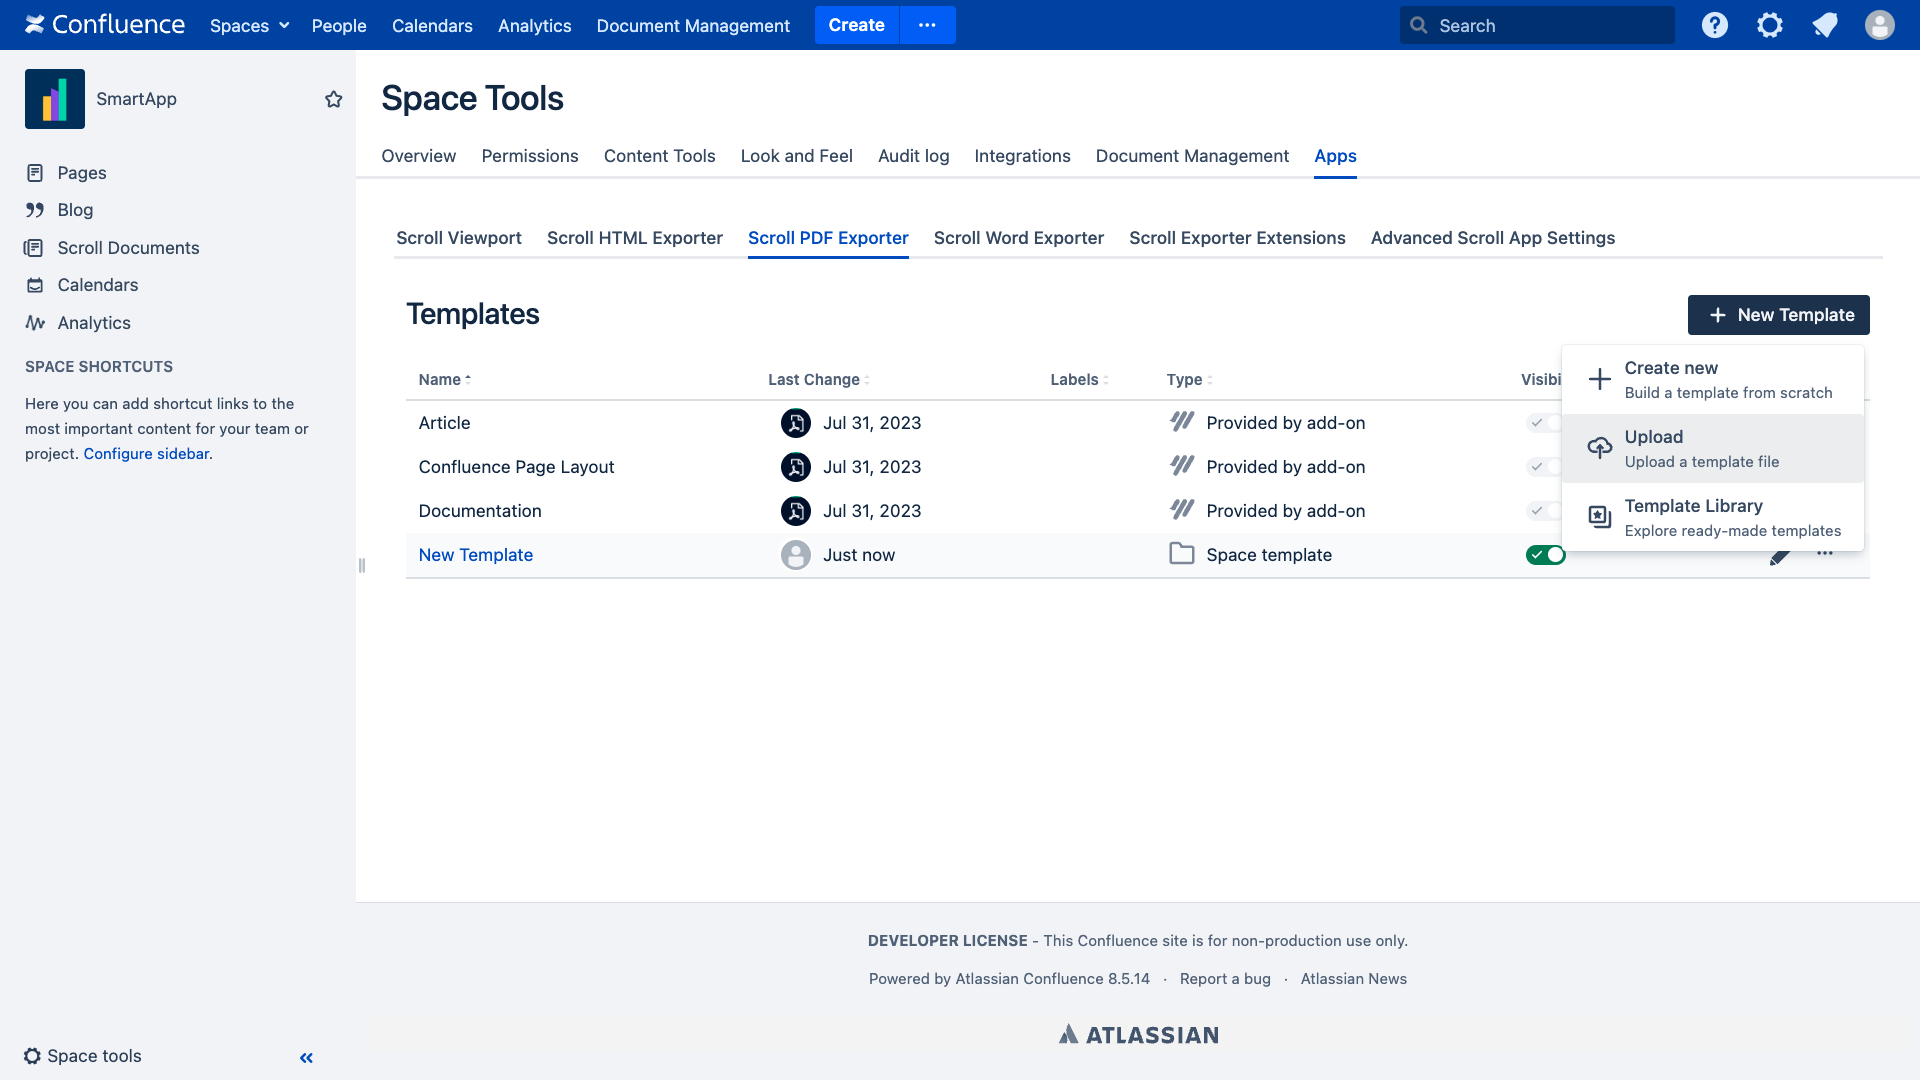Select Upload a template file option
Image resolution: width=1920 pixels, height=1080 pixels.
(1712, 449)
